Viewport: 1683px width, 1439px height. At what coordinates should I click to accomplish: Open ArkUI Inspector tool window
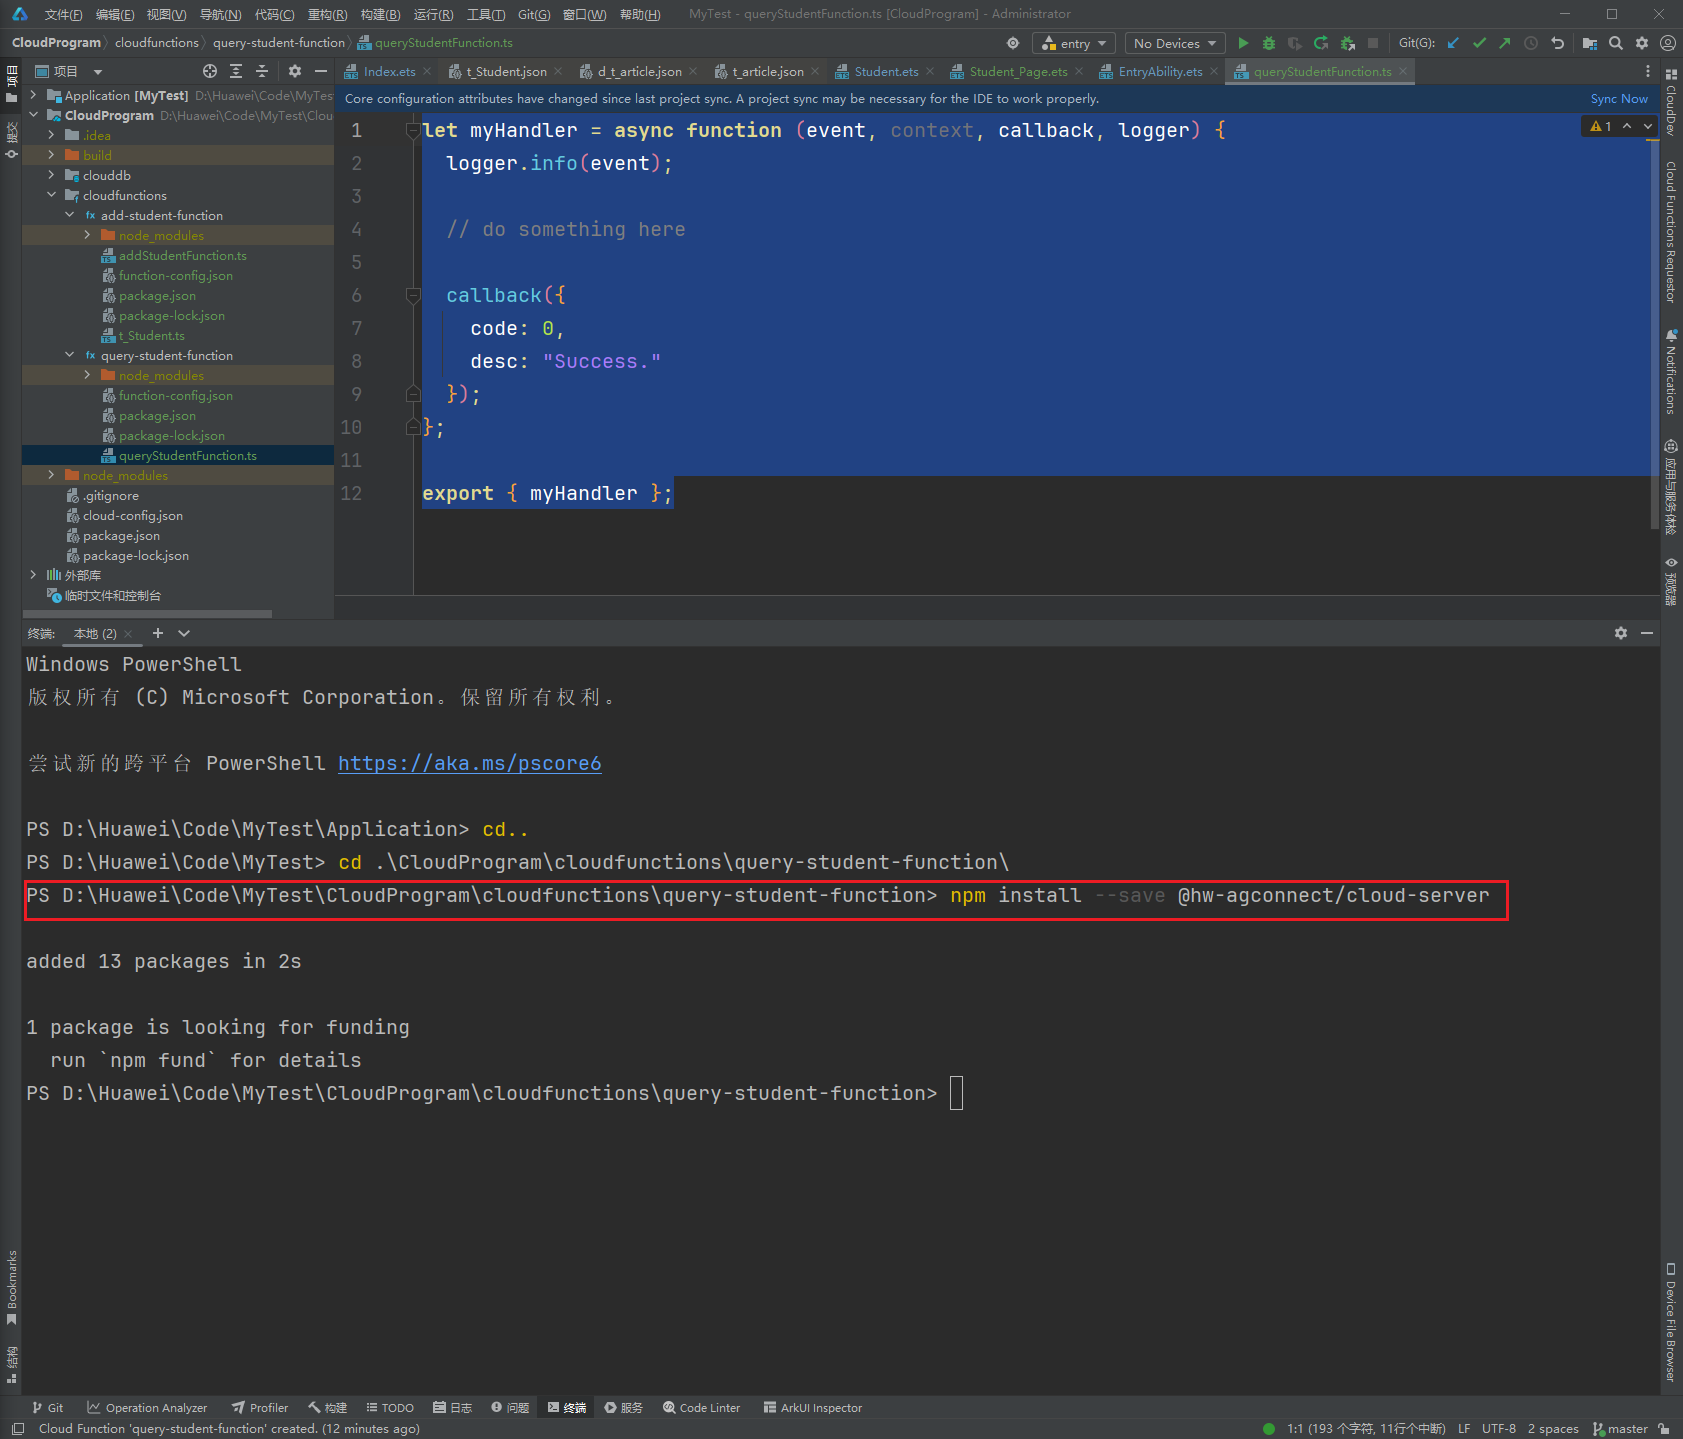click(812, 1407)
